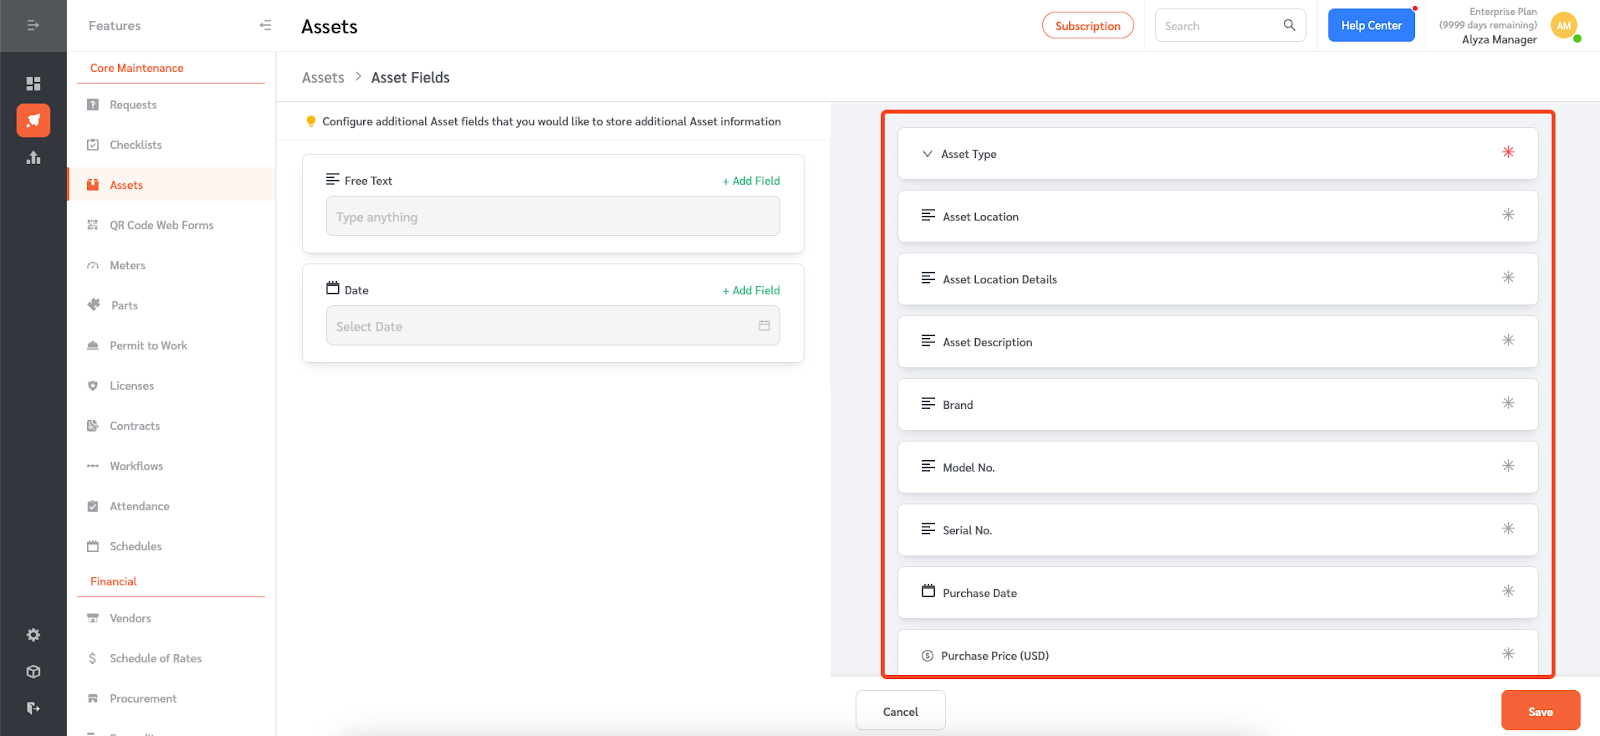Toggle required asterisk for Asset Type
The width and height of the screenshot is (1600, 736).
click(x=1508, y=152)
